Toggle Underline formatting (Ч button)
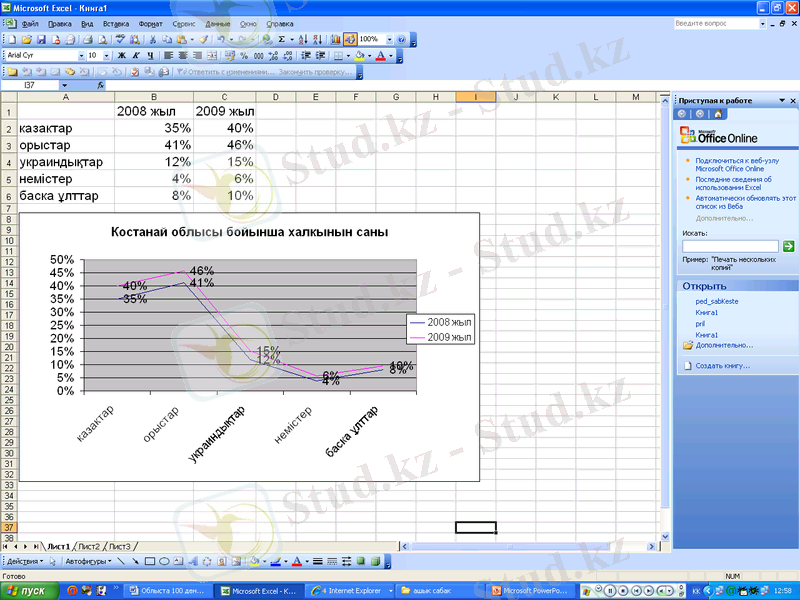This screenshot has height=600, width=800. tap(150, 56)
